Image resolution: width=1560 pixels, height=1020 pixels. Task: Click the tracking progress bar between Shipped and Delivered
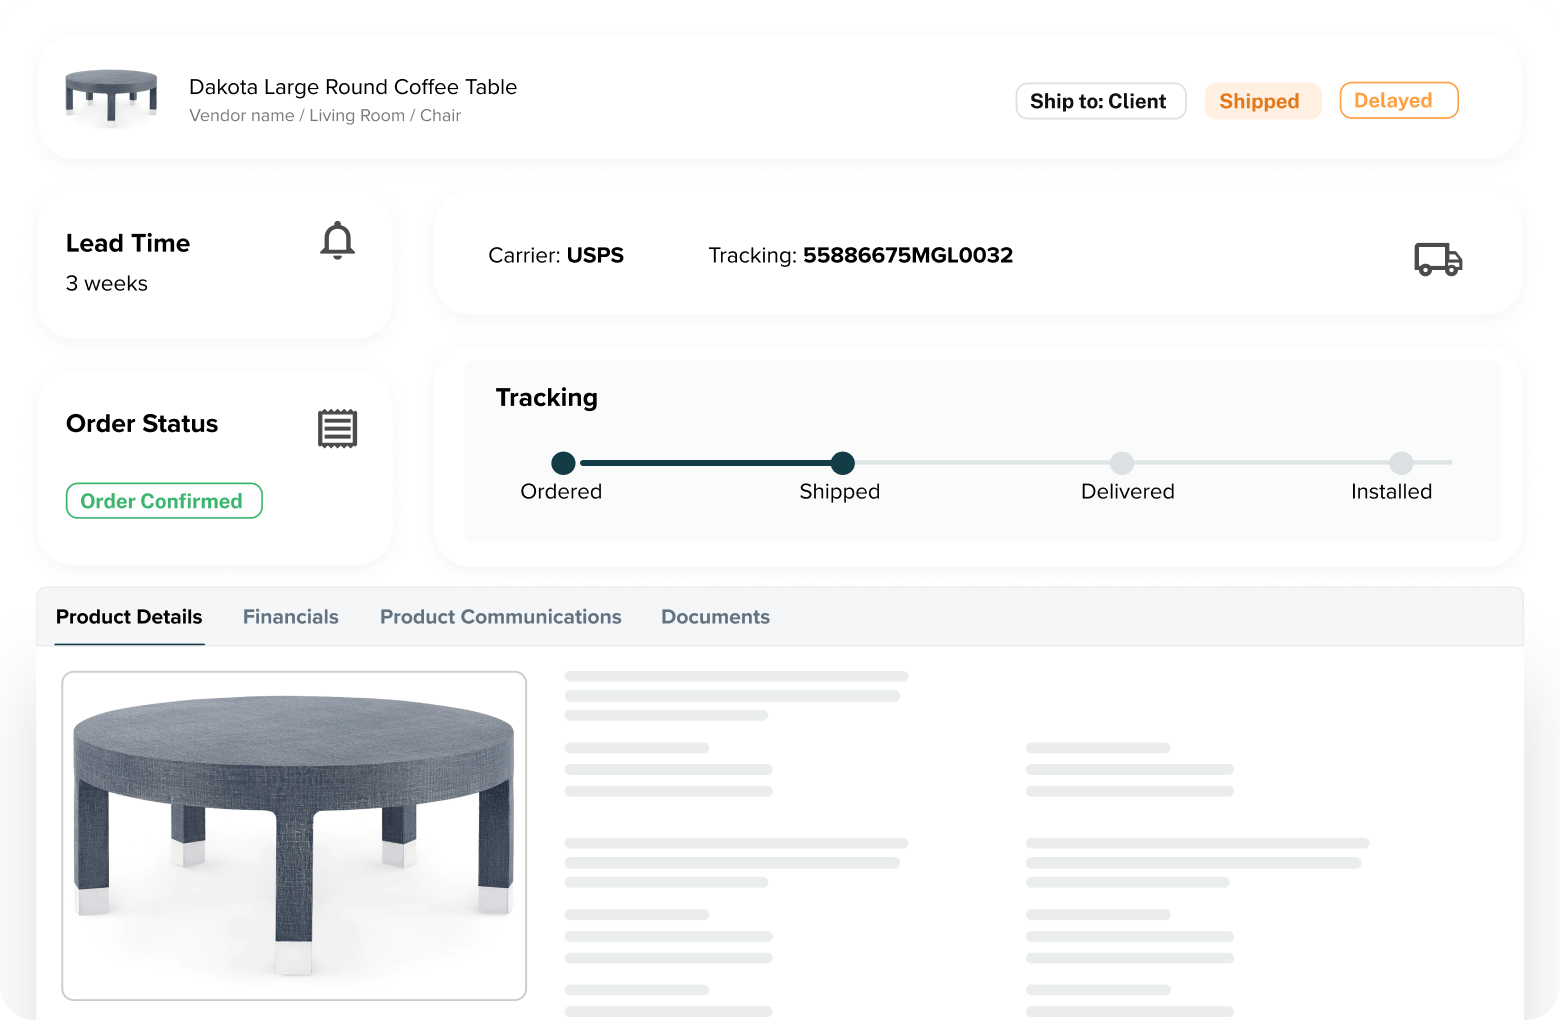[x=981, y=463]
